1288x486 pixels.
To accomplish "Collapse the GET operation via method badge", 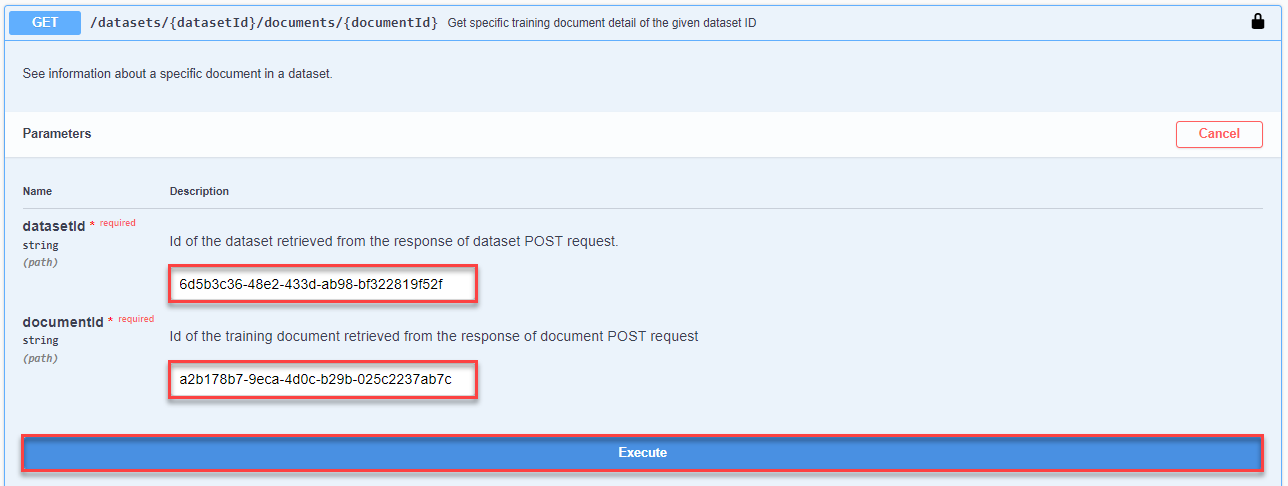I will [45, 22].
